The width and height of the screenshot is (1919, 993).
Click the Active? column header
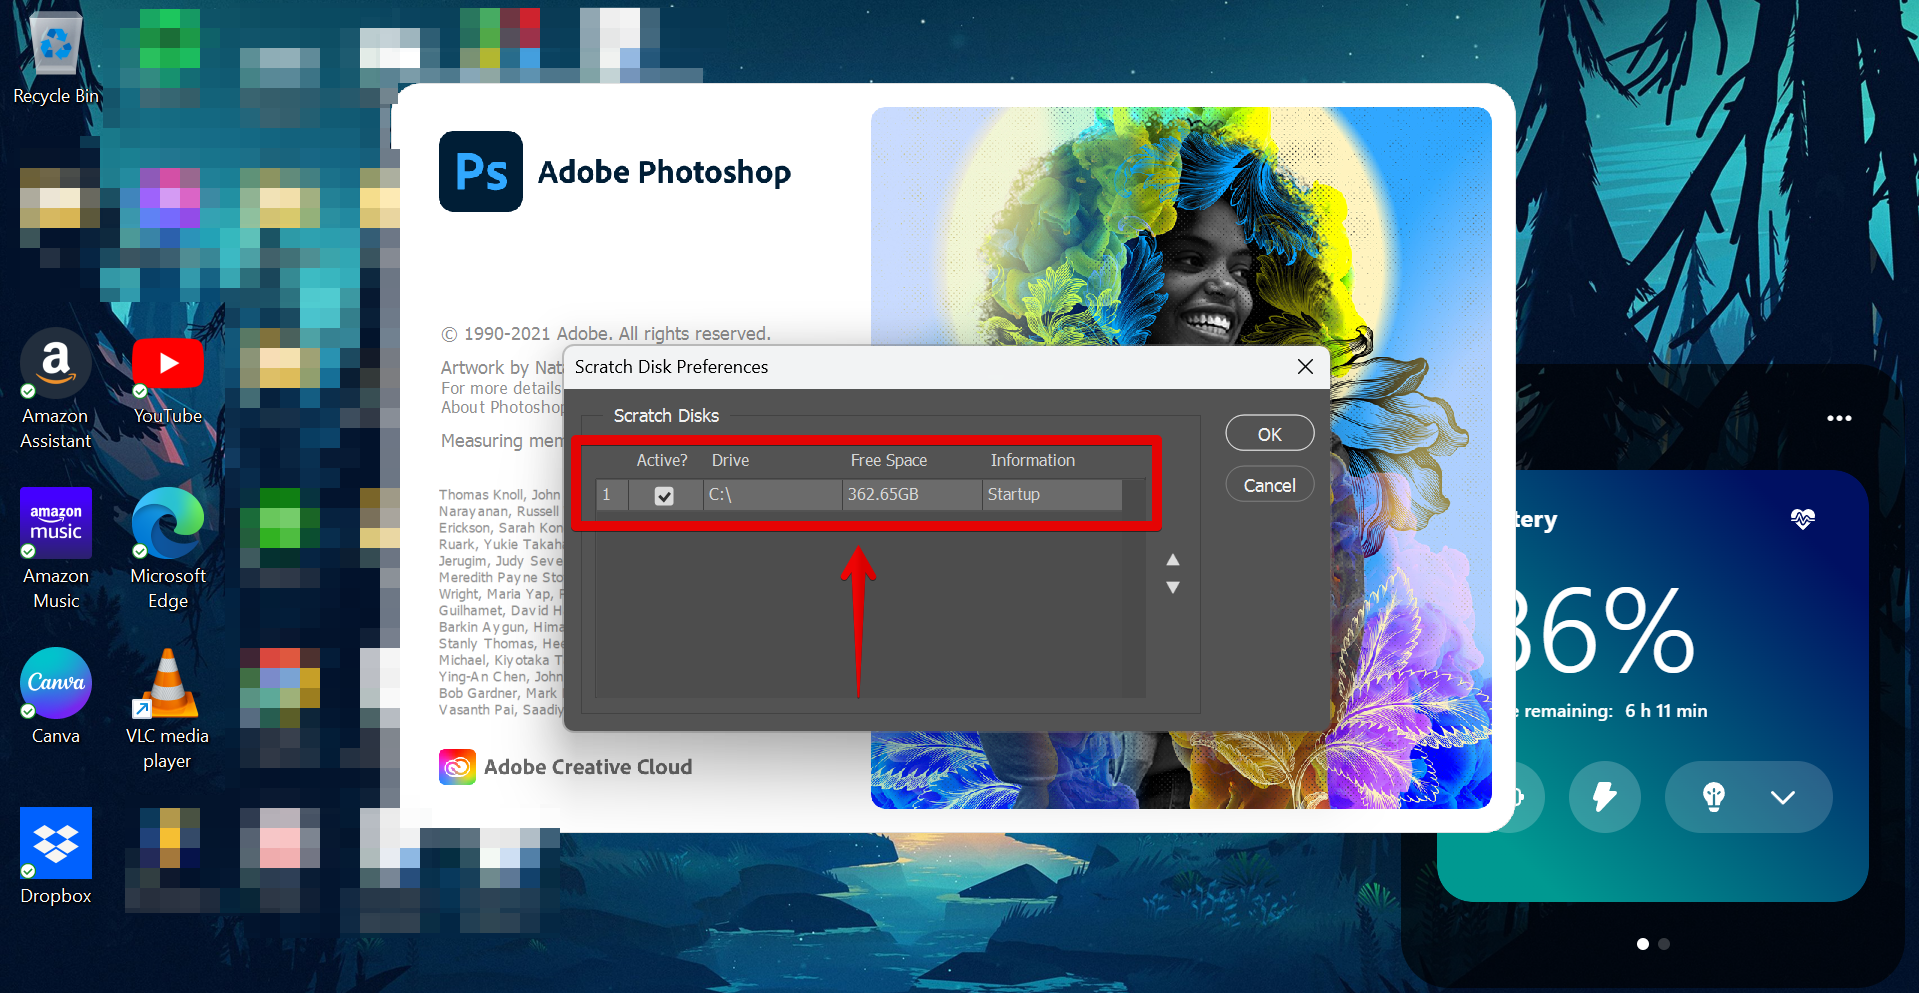tap(662, 460)
